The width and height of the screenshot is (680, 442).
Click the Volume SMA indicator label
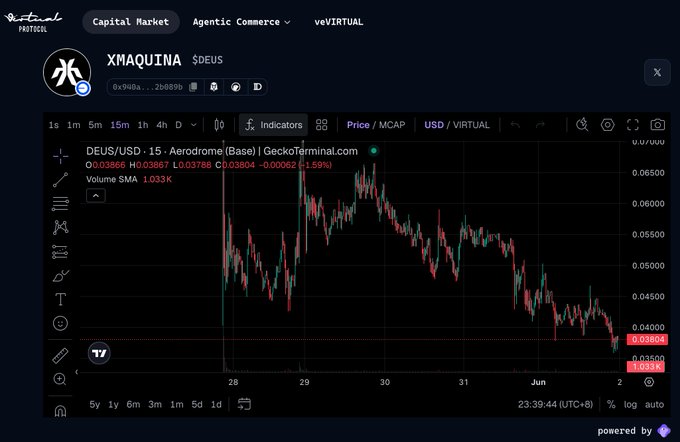click(x=111, y=179)
